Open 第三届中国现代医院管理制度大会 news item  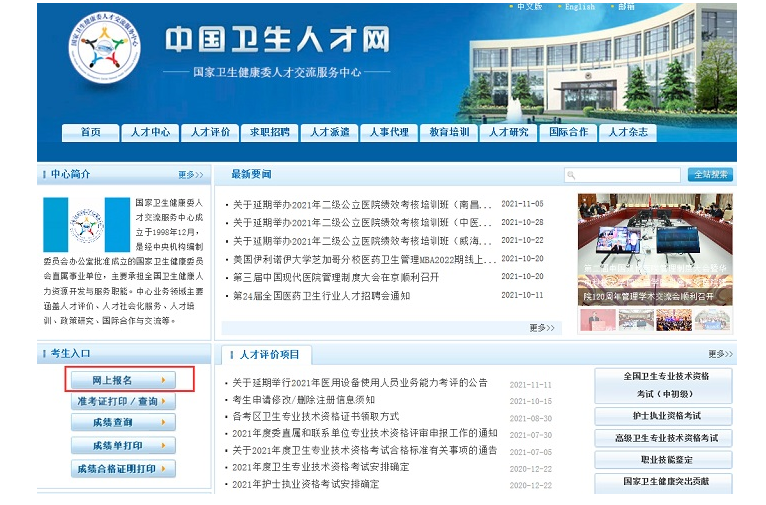pos(336,277)
